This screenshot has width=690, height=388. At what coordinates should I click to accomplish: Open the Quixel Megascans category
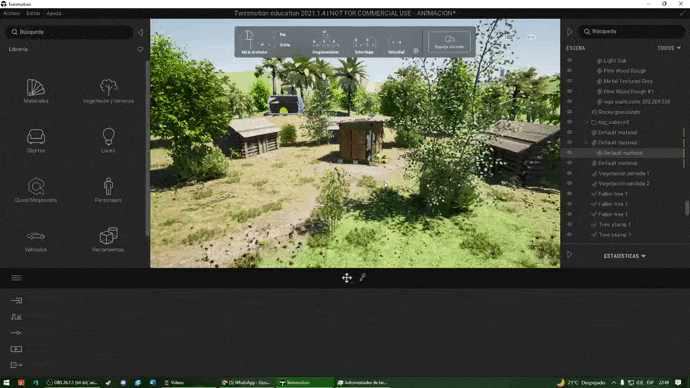pyautogui.click(x=36, y=190)
